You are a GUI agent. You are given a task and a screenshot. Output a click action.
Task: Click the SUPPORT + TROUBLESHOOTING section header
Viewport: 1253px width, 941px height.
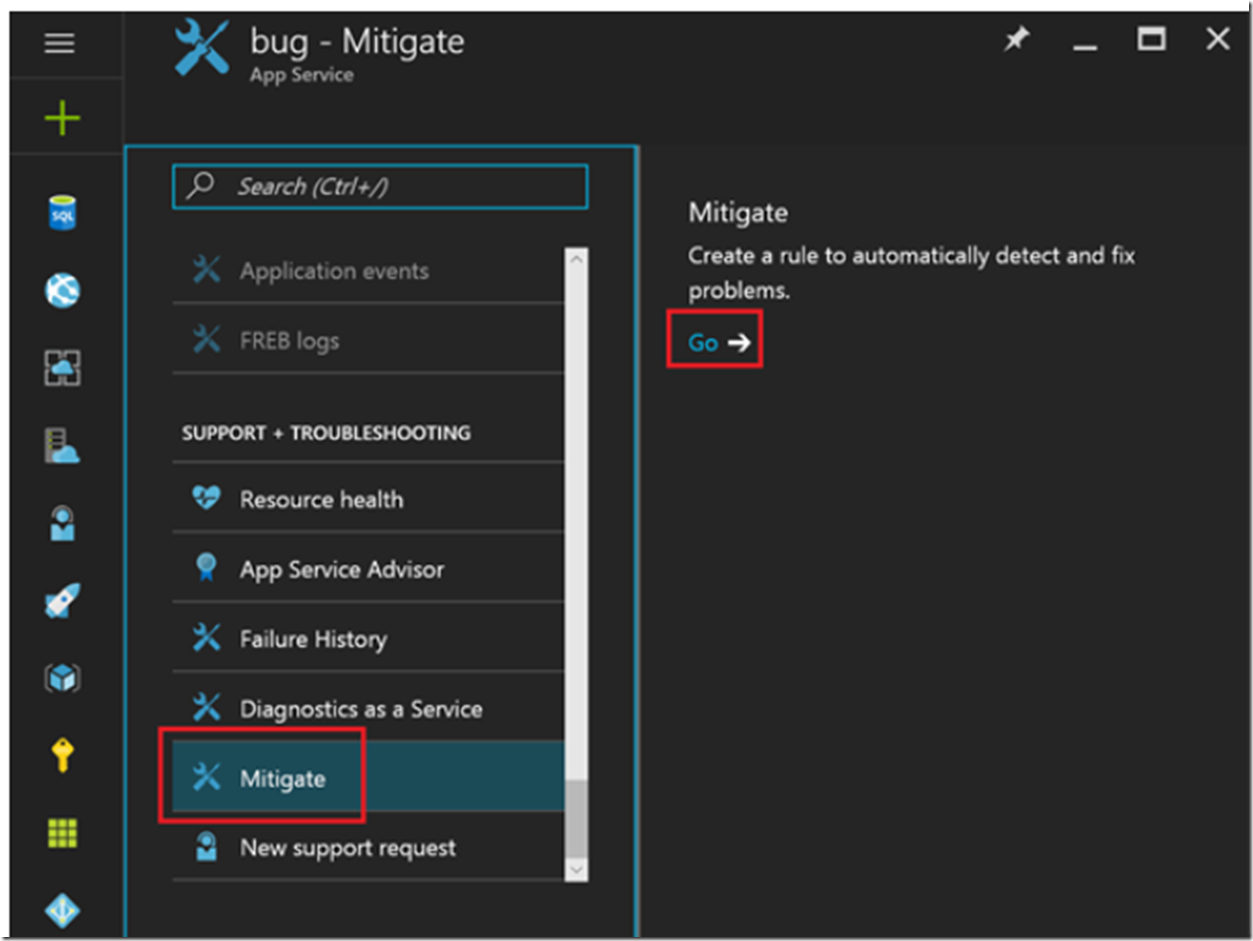326,433
